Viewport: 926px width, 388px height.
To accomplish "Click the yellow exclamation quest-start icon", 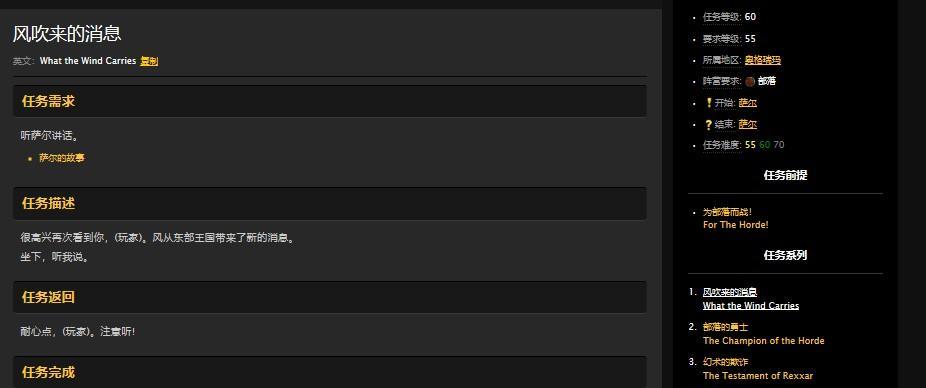I will tap(709, 103).
